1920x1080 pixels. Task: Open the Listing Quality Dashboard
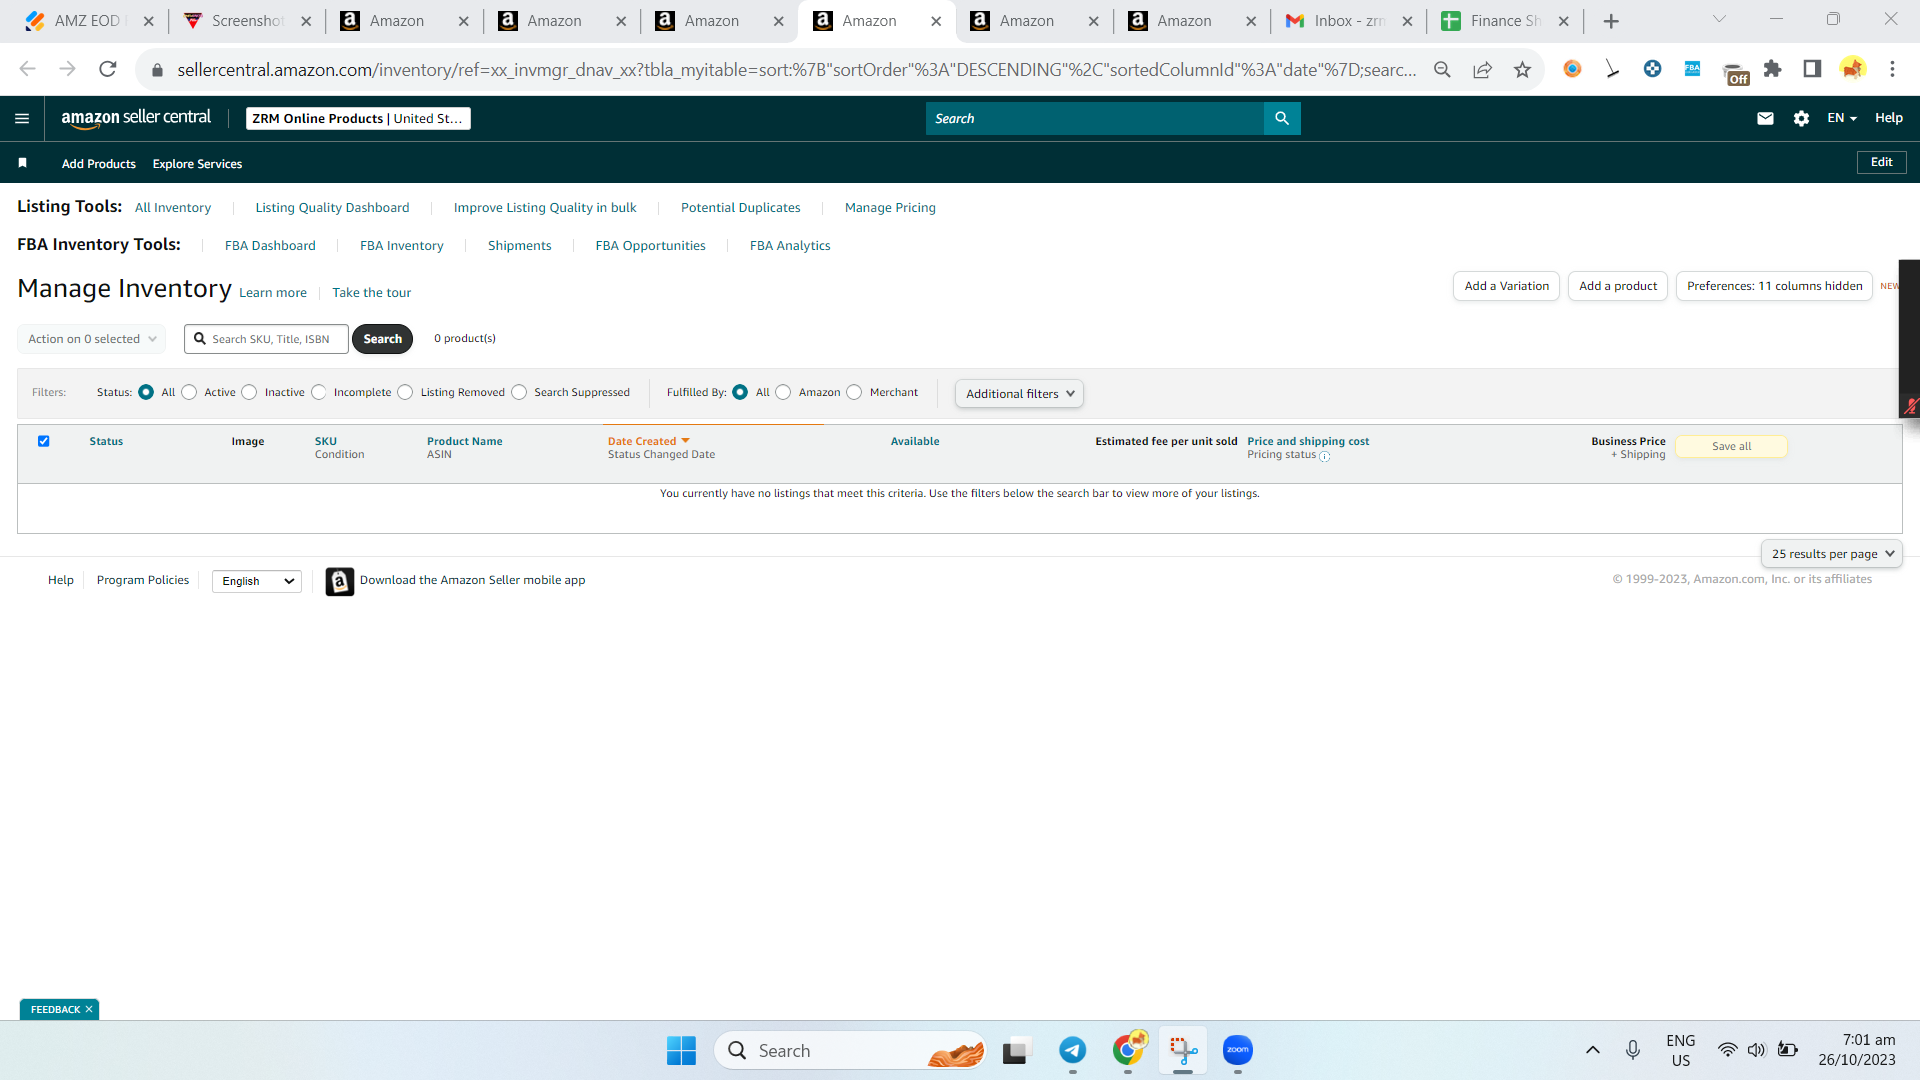(332, 208)
